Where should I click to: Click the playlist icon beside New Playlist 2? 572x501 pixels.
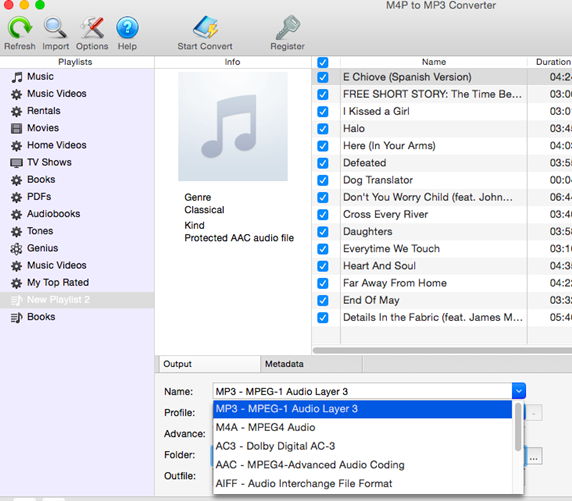(x=16, y=300)
